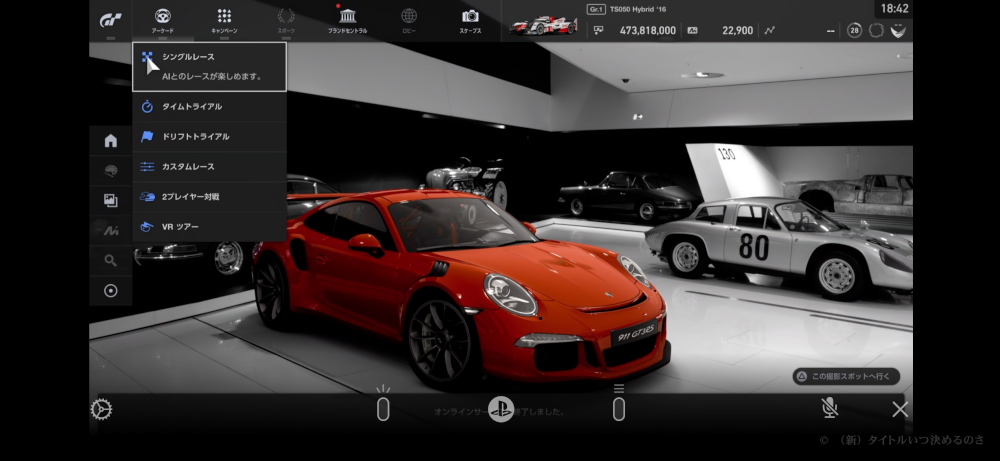
Task: Click the mileage value 22,900
Action: 737,30
